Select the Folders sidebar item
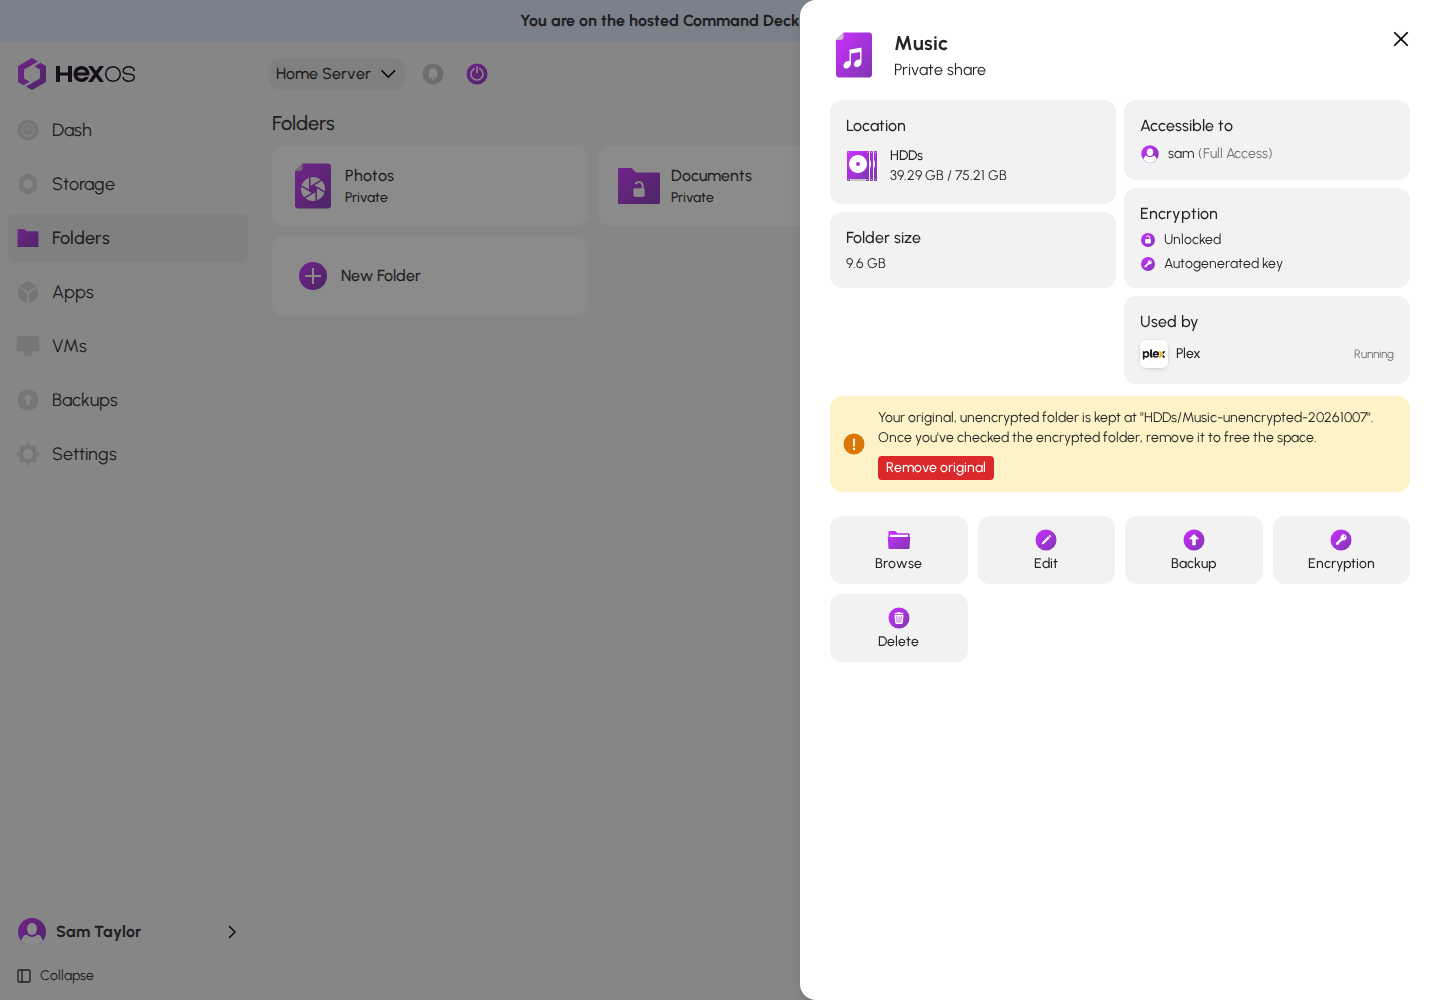1440x1000 pixels. pyautogui.click(x=128, y=238)
